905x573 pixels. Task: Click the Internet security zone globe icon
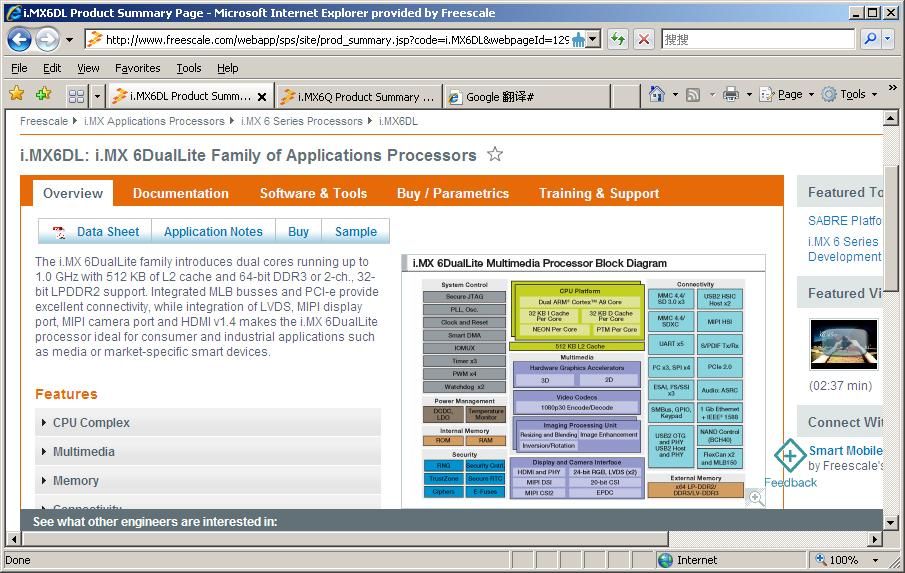(665, 560)
